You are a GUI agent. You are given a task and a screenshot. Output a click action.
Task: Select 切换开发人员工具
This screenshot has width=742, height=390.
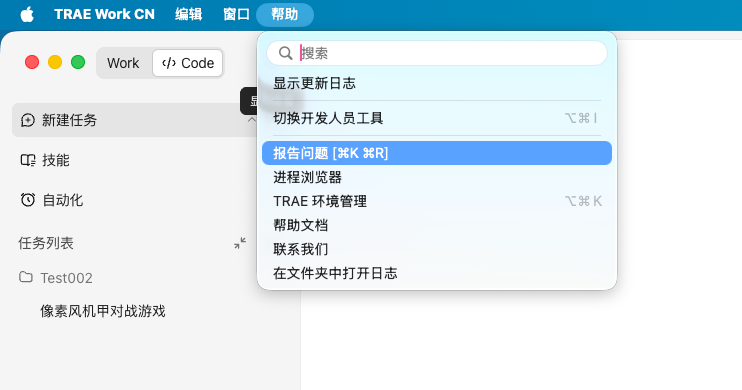(437, 118)
